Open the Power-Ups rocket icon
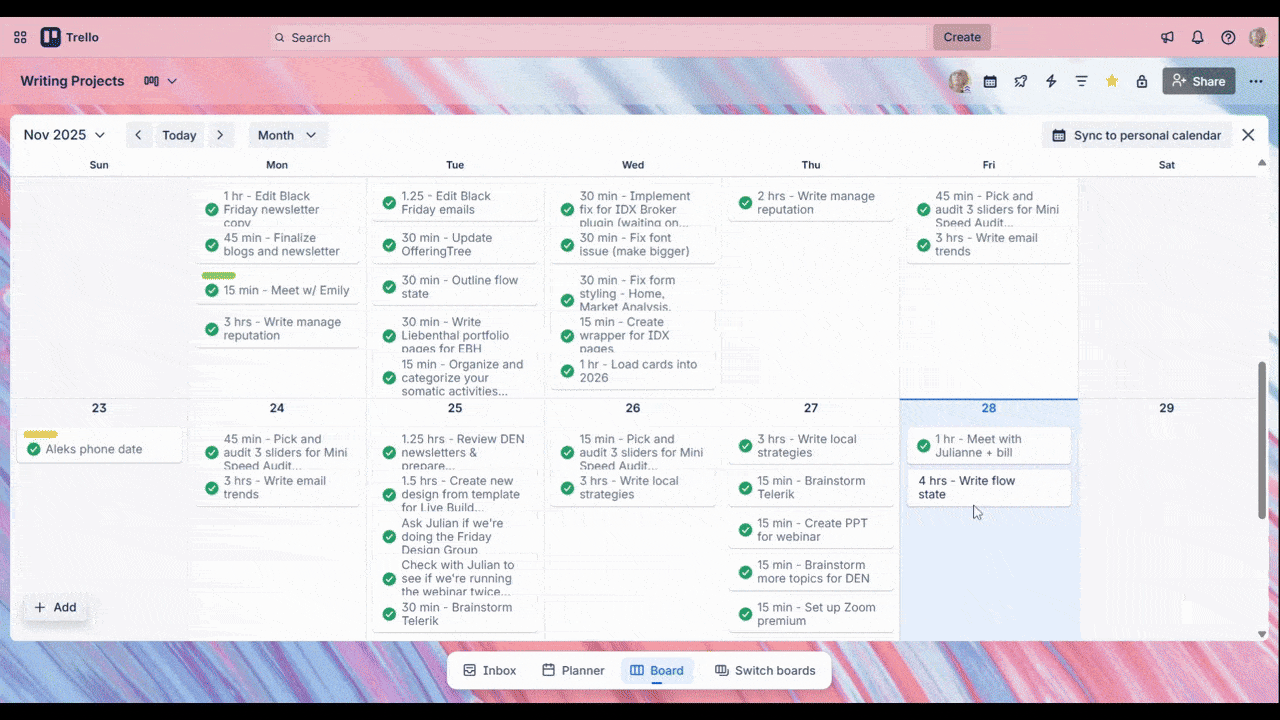This screenshot has width=1280, height=720. coord(1021,81)
